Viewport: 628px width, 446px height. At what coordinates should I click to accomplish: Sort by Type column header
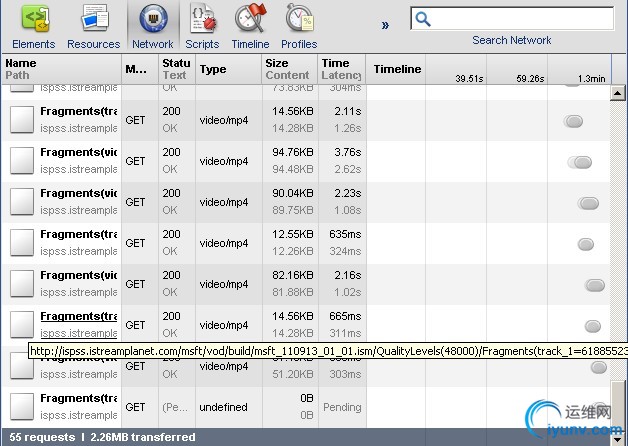[x=229, y=69]
